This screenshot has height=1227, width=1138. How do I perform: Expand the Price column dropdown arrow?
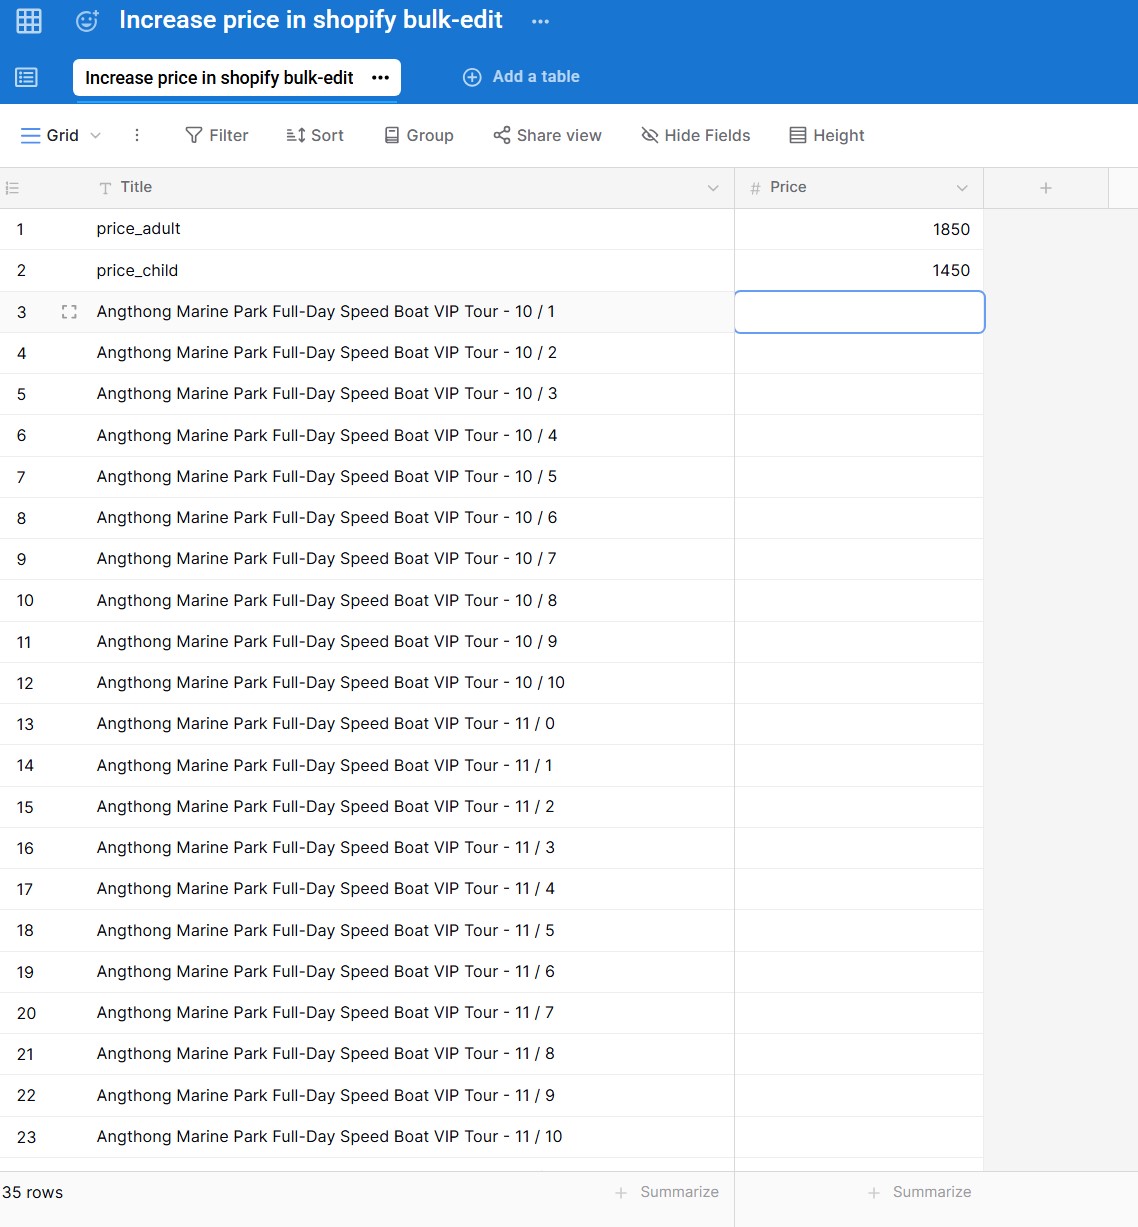coord(962,188)
